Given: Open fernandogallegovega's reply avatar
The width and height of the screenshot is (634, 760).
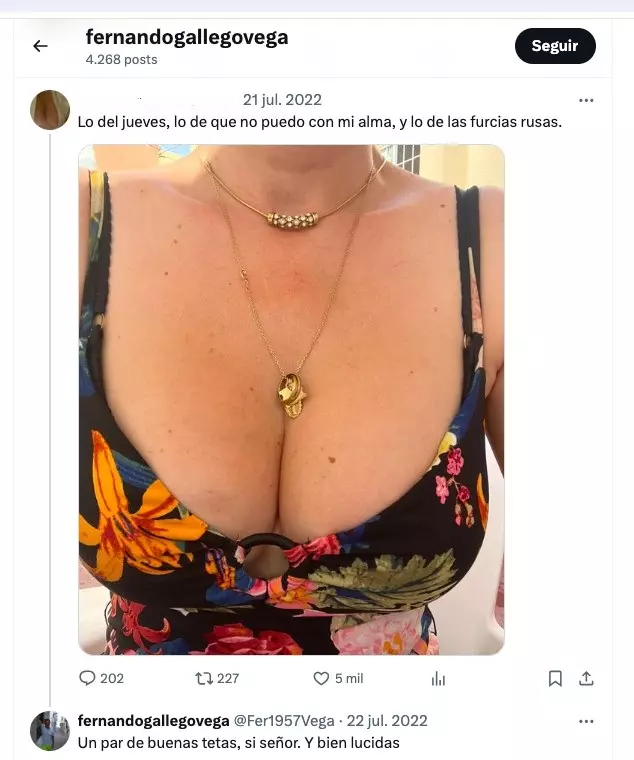Looking at the screenshot, I should (50, 731).
